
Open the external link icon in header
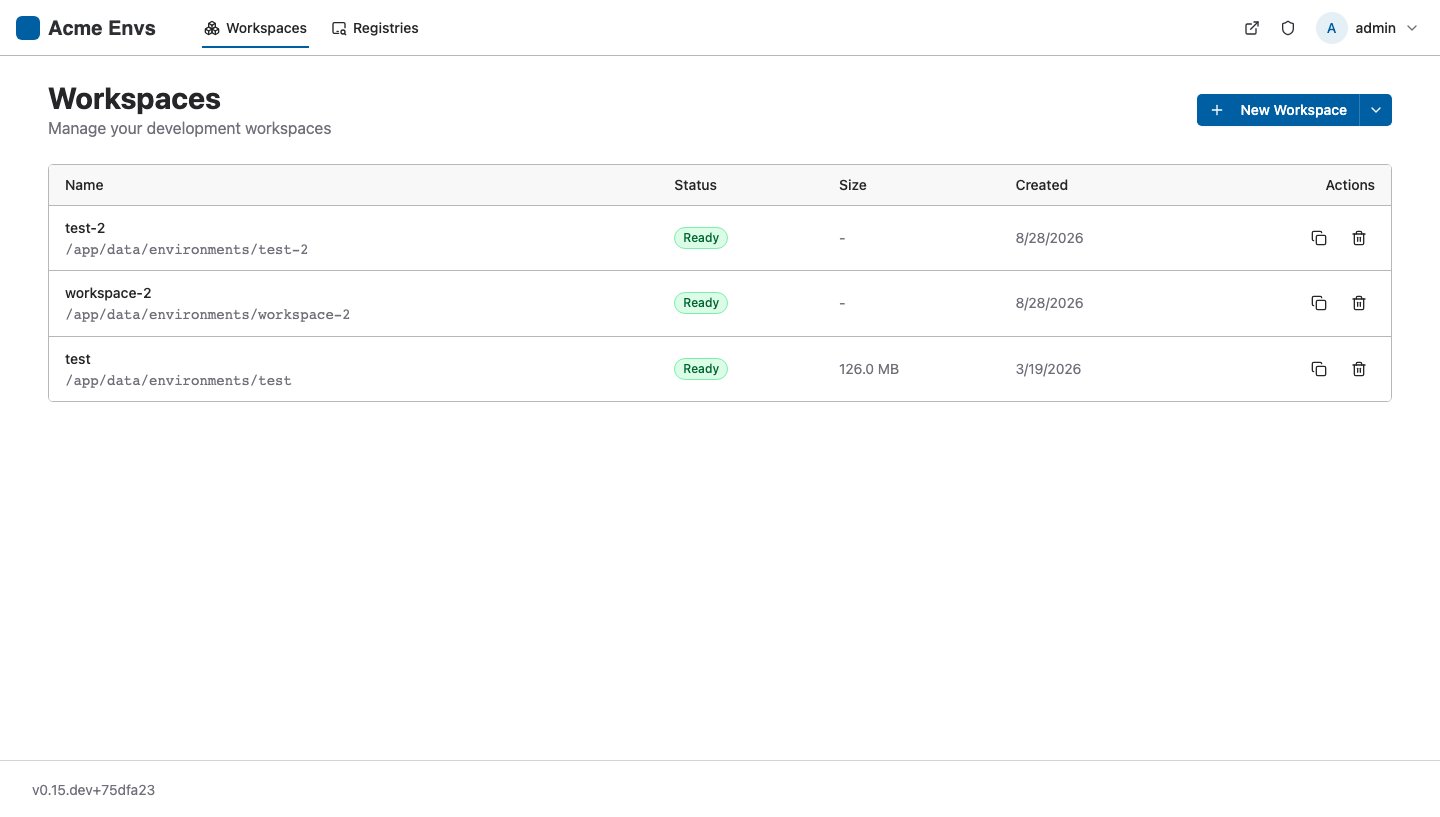(x=1251, y=28)
